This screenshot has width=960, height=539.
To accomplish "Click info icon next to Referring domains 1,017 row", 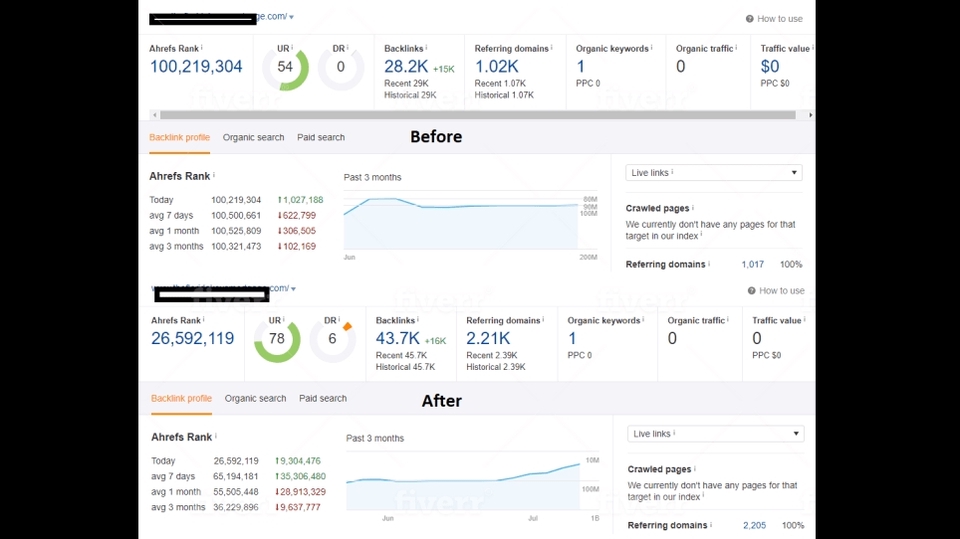I will (x=709, y=264).
